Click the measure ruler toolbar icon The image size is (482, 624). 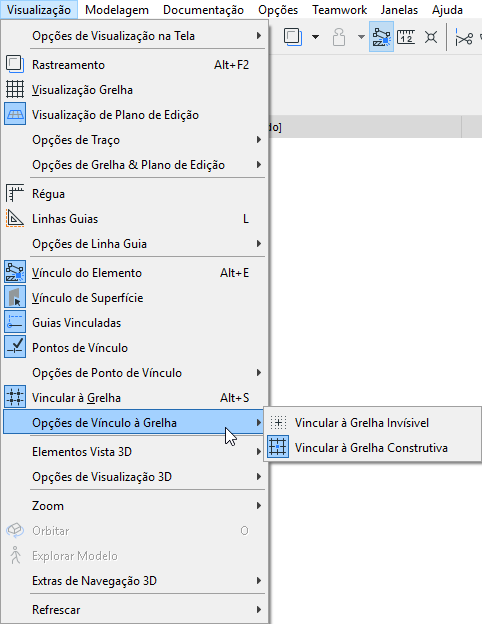(406, 37)
